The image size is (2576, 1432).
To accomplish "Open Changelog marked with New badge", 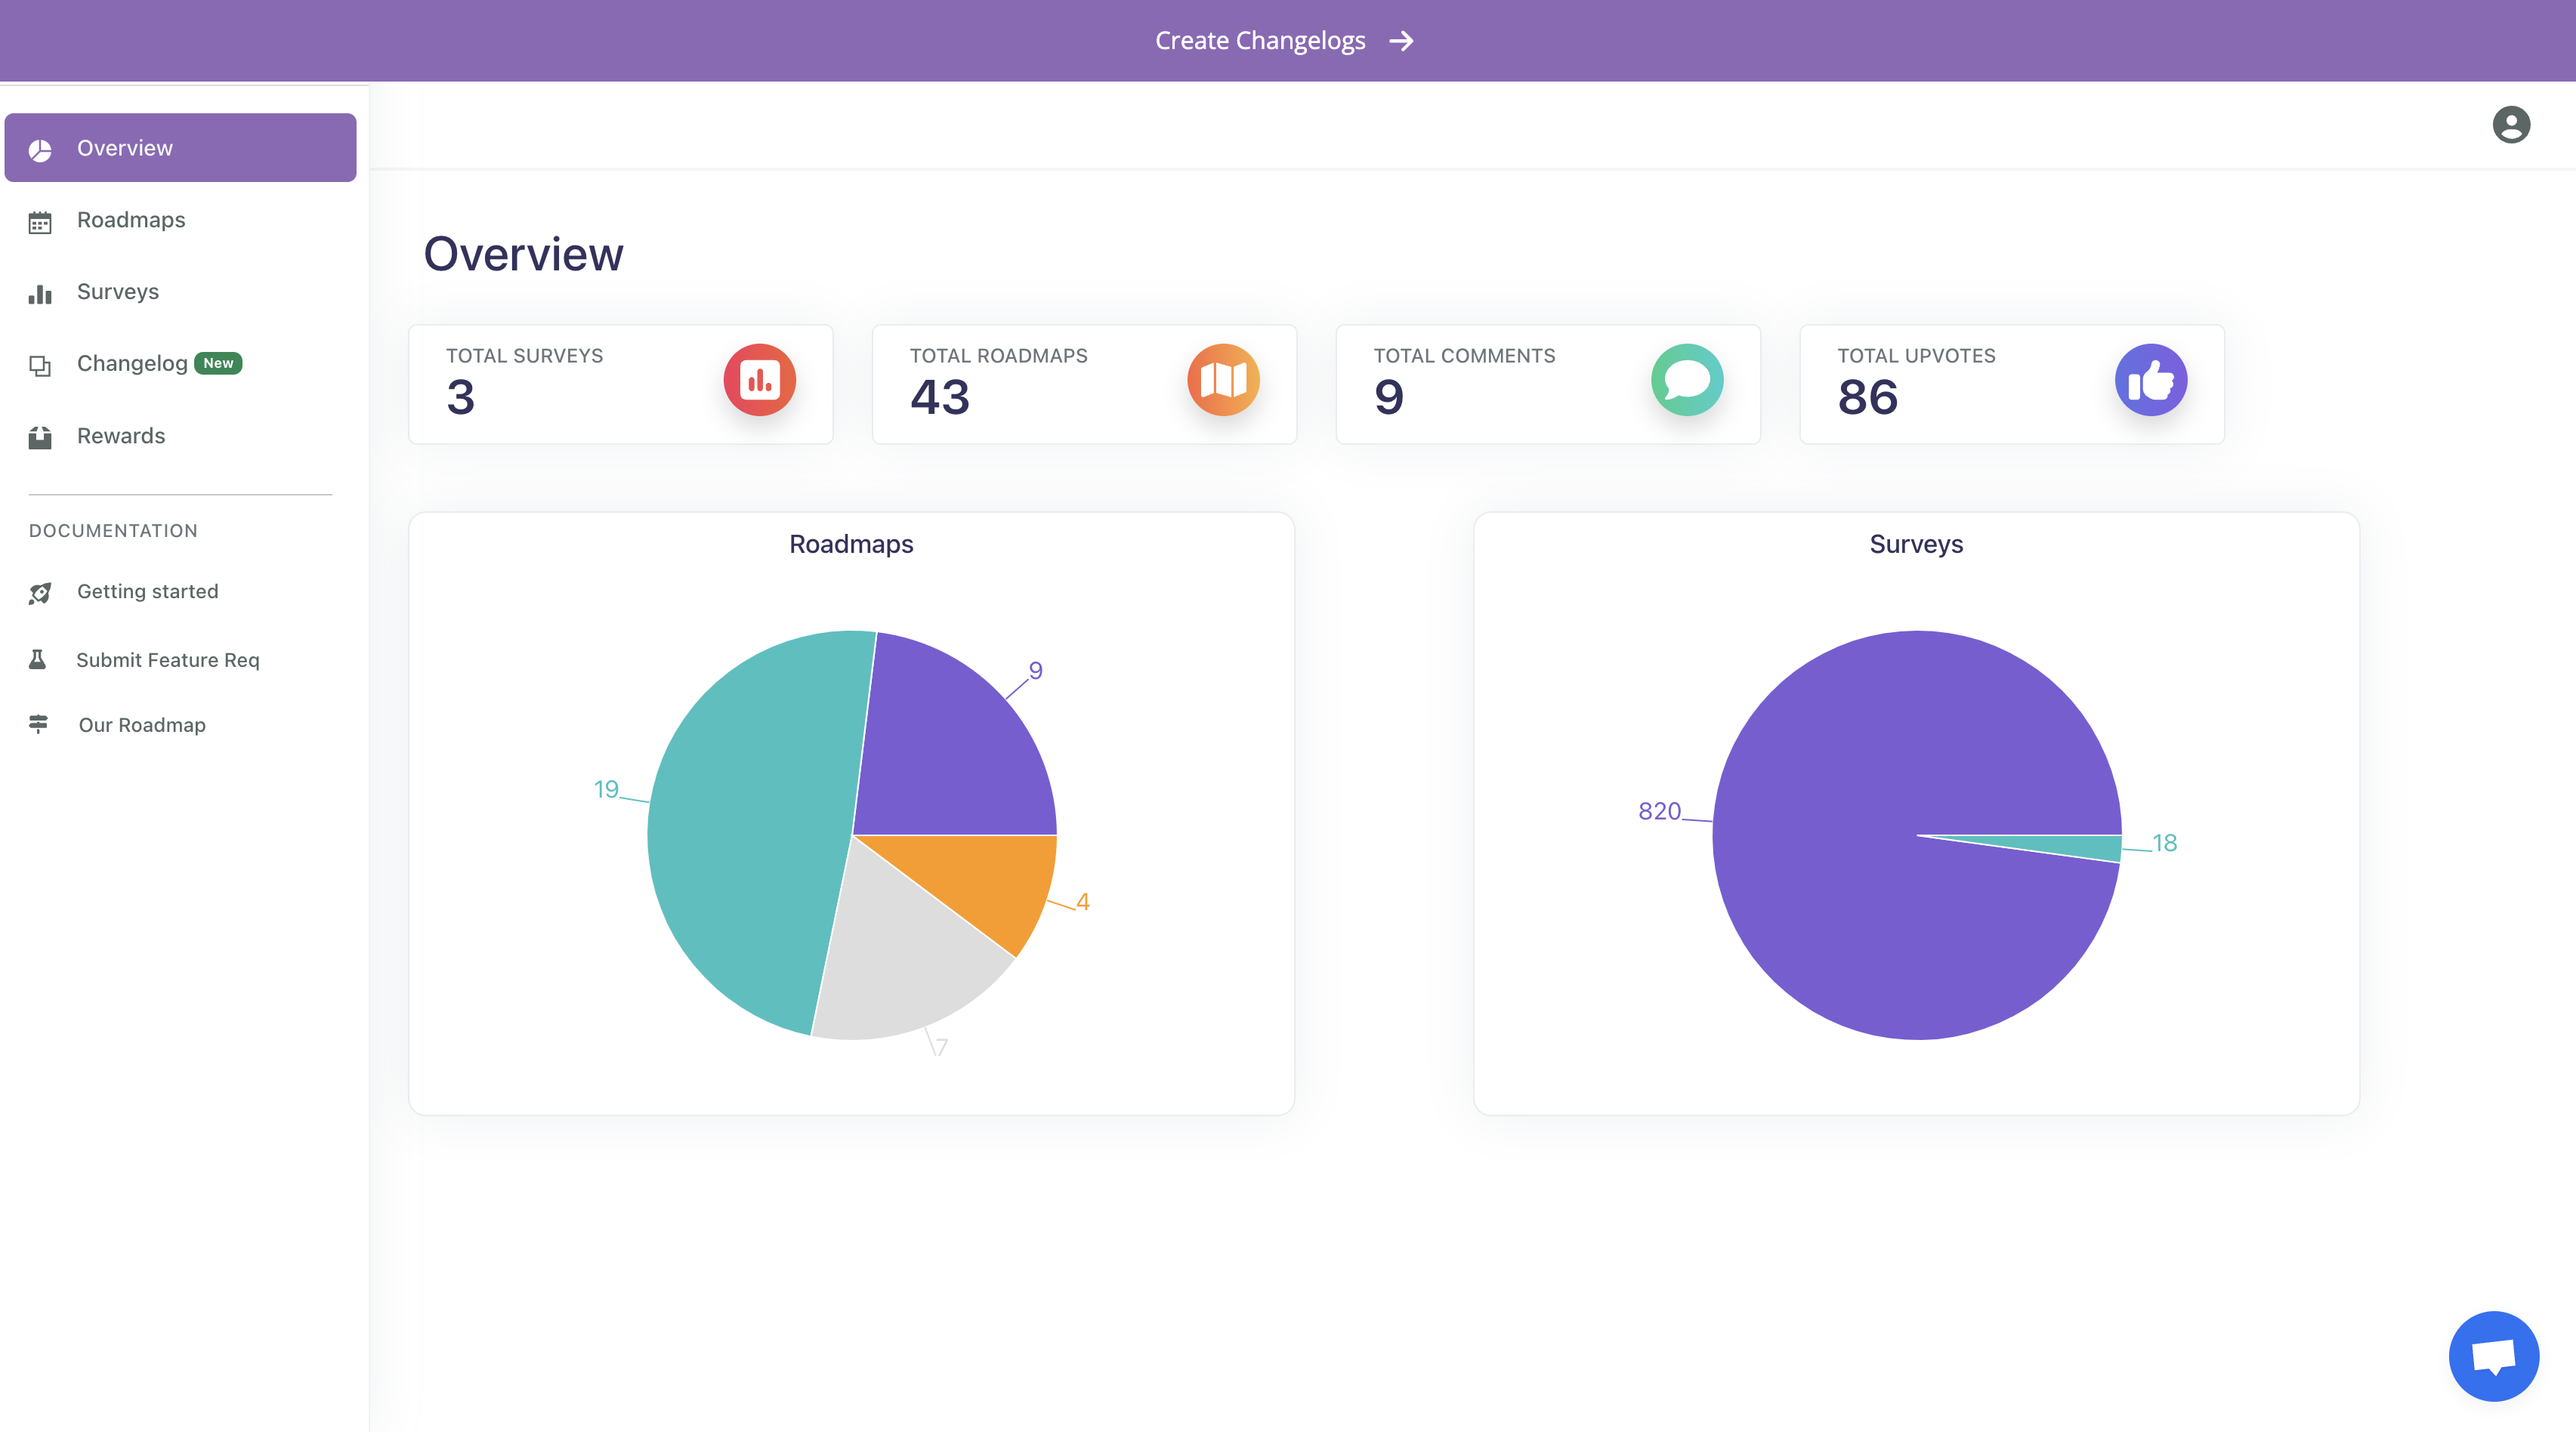I will click(x=133, y=364).
